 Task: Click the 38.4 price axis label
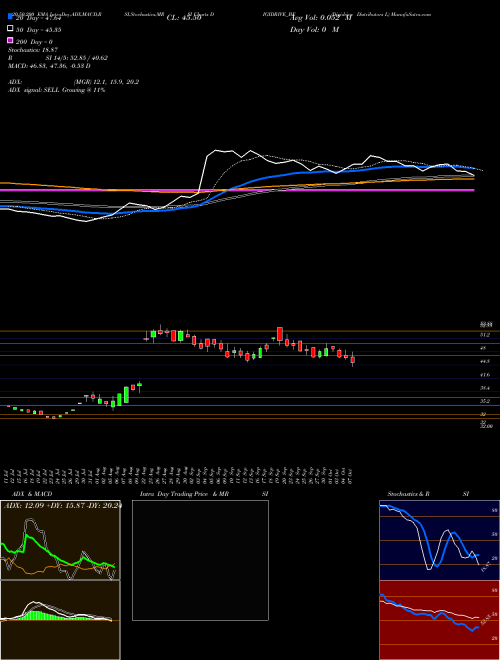click(x=485, y=388)
